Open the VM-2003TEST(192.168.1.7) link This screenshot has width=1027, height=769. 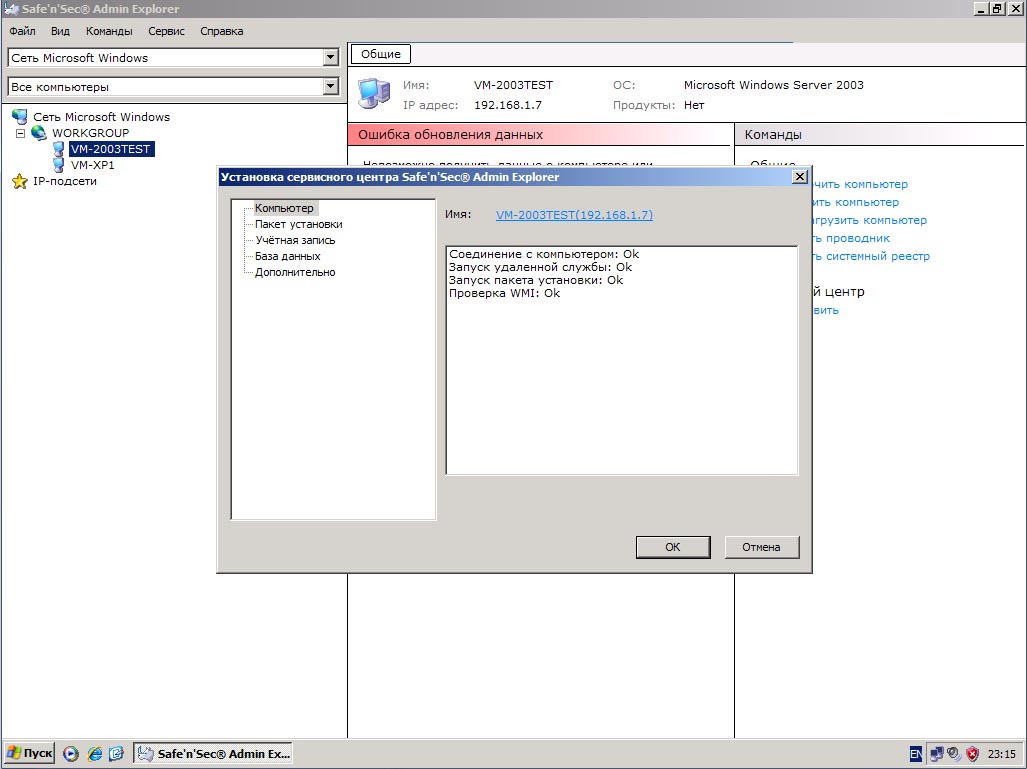(x=574, y=215)
